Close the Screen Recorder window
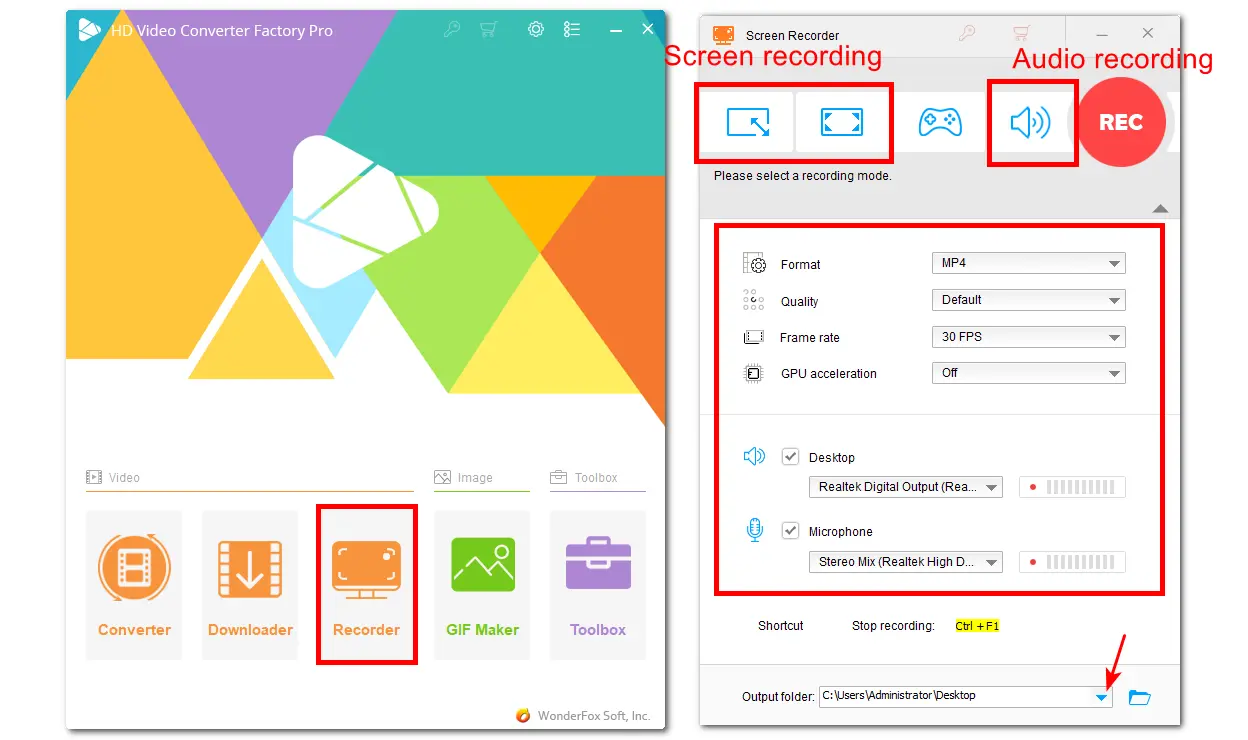 pos(1148,33)
